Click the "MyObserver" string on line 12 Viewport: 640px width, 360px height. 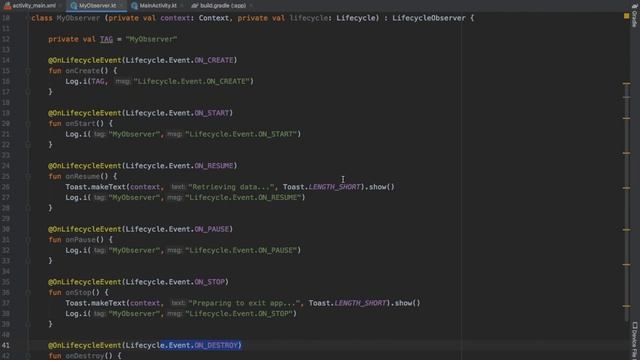click(151, 39)
